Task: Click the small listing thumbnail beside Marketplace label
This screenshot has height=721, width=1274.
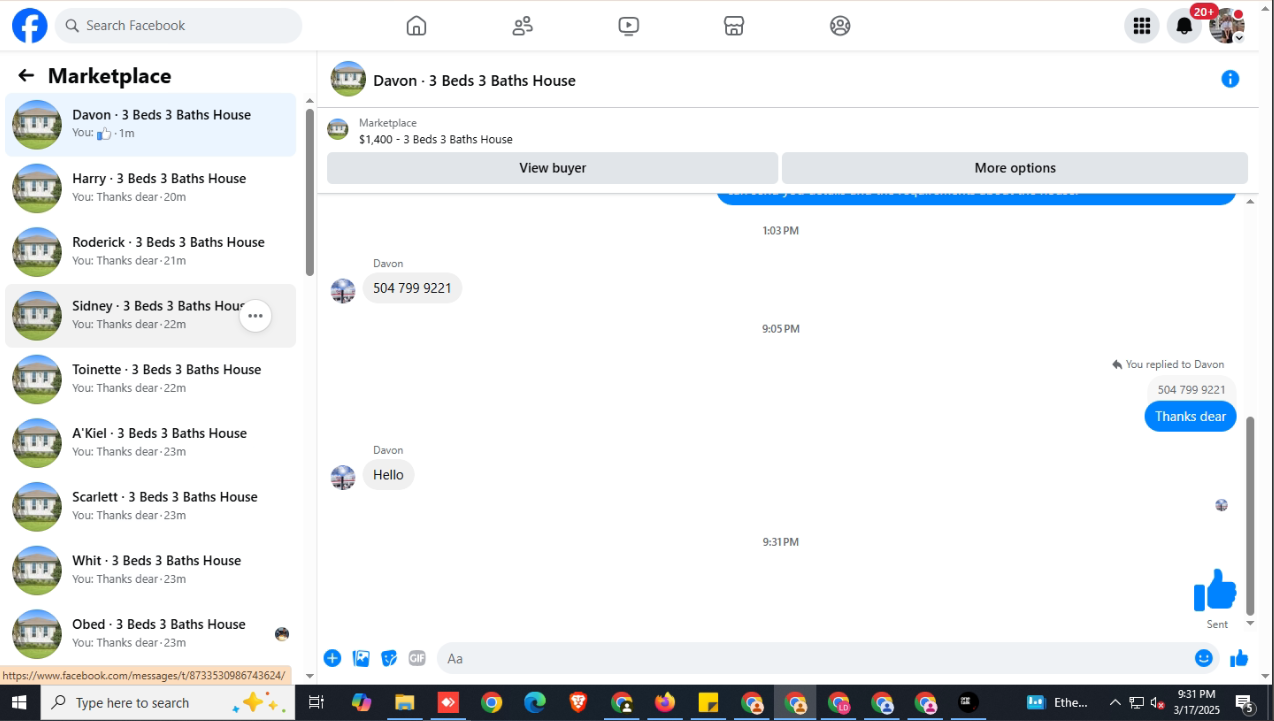Action: 338,130
